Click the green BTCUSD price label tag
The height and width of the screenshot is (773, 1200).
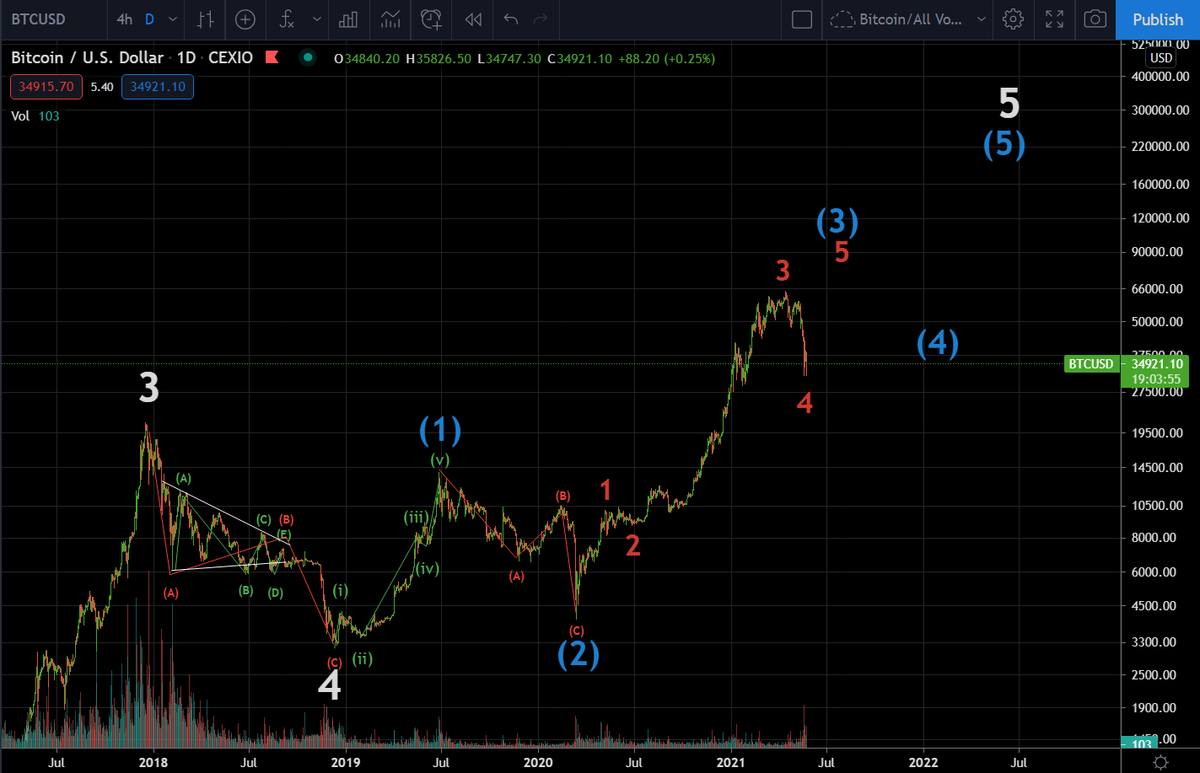pos(1091,364)
